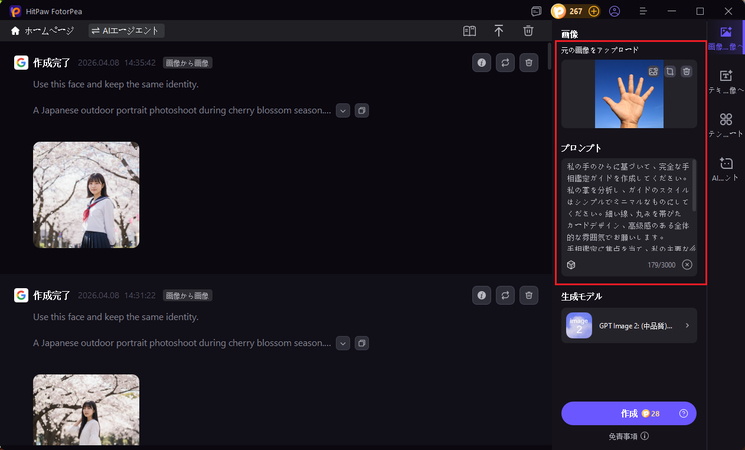Image resolution: width=745 pixels, height=450 pixels.
Task: Open the first cherry blossom portrait thumbnail
Action: pos(86,195)
